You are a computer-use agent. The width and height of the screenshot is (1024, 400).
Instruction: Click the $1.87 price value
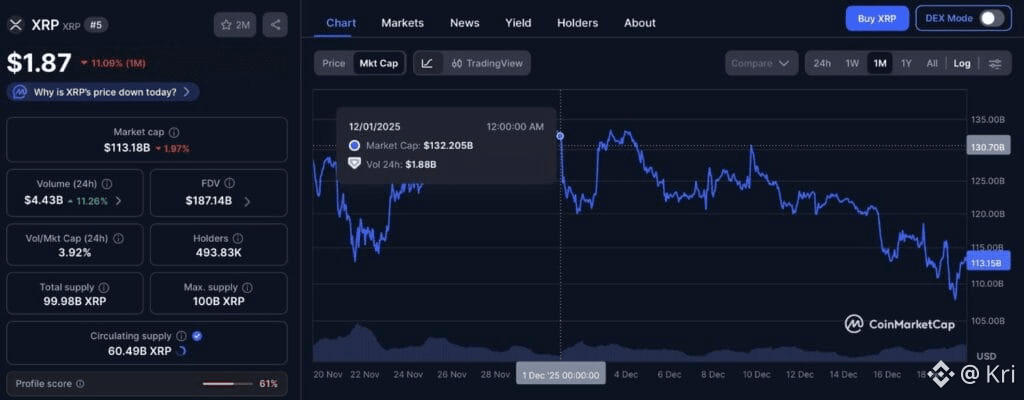(39, 63)
